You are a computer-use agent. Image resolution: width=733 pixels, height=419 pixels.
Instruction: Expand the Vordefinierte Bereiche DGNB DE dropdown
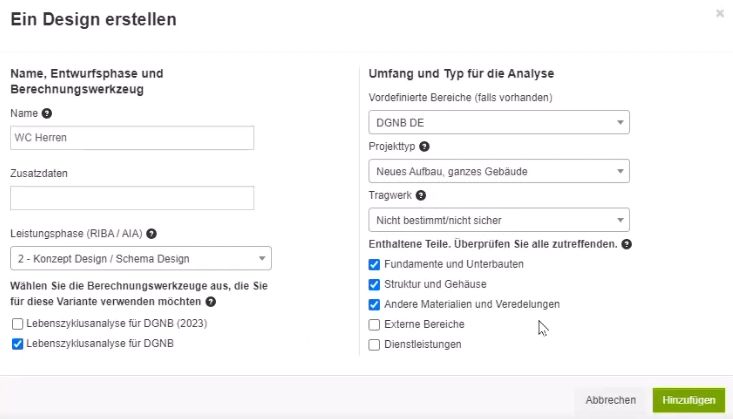point(498,122)
